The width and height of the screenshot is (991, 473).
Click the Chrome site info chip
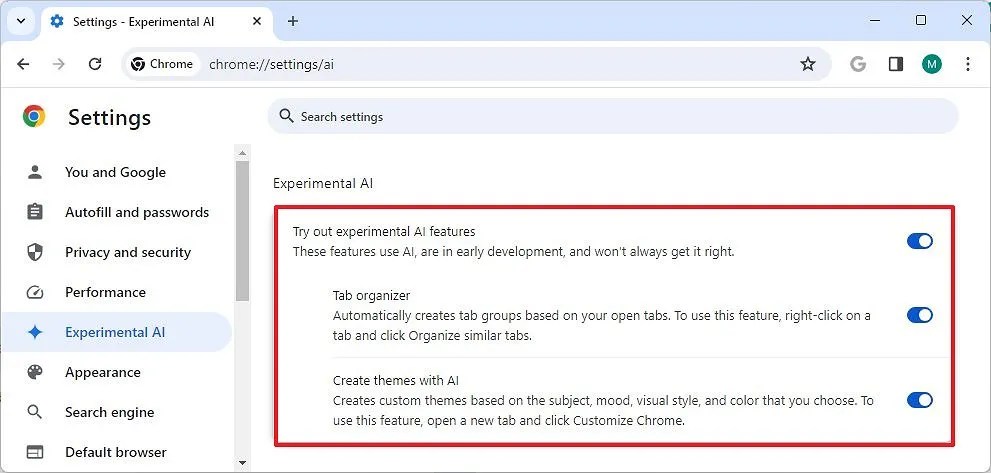pyautogui.click(x=162, y=64)
